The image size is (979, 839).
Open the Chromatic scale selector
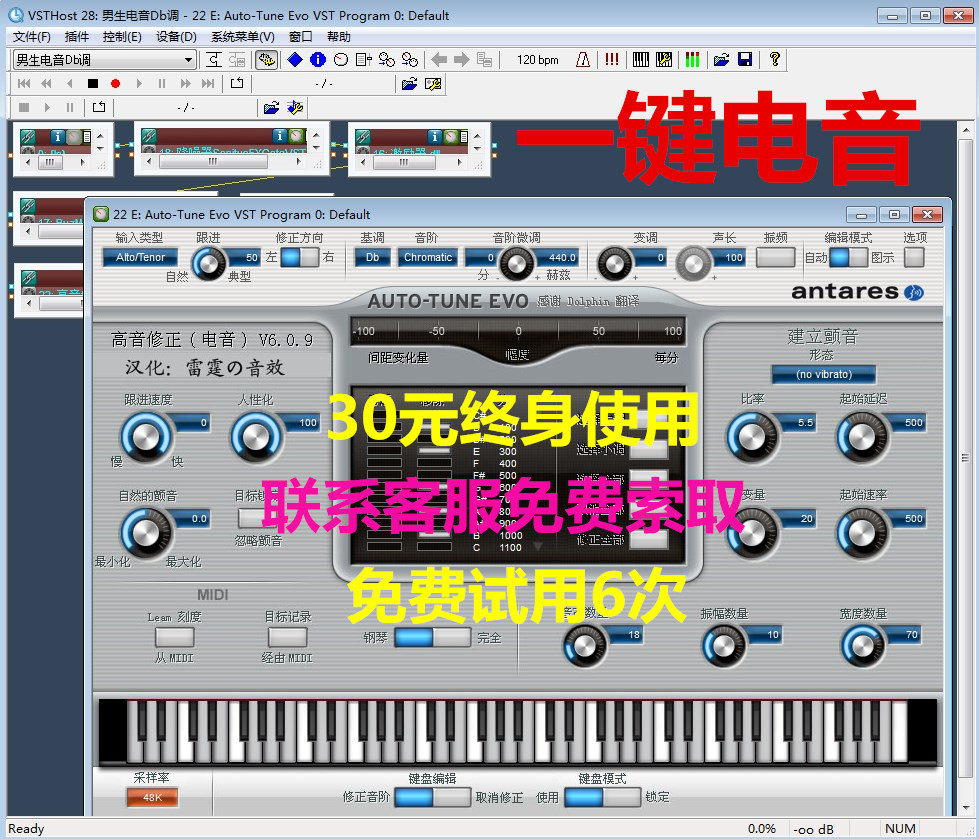428,257
